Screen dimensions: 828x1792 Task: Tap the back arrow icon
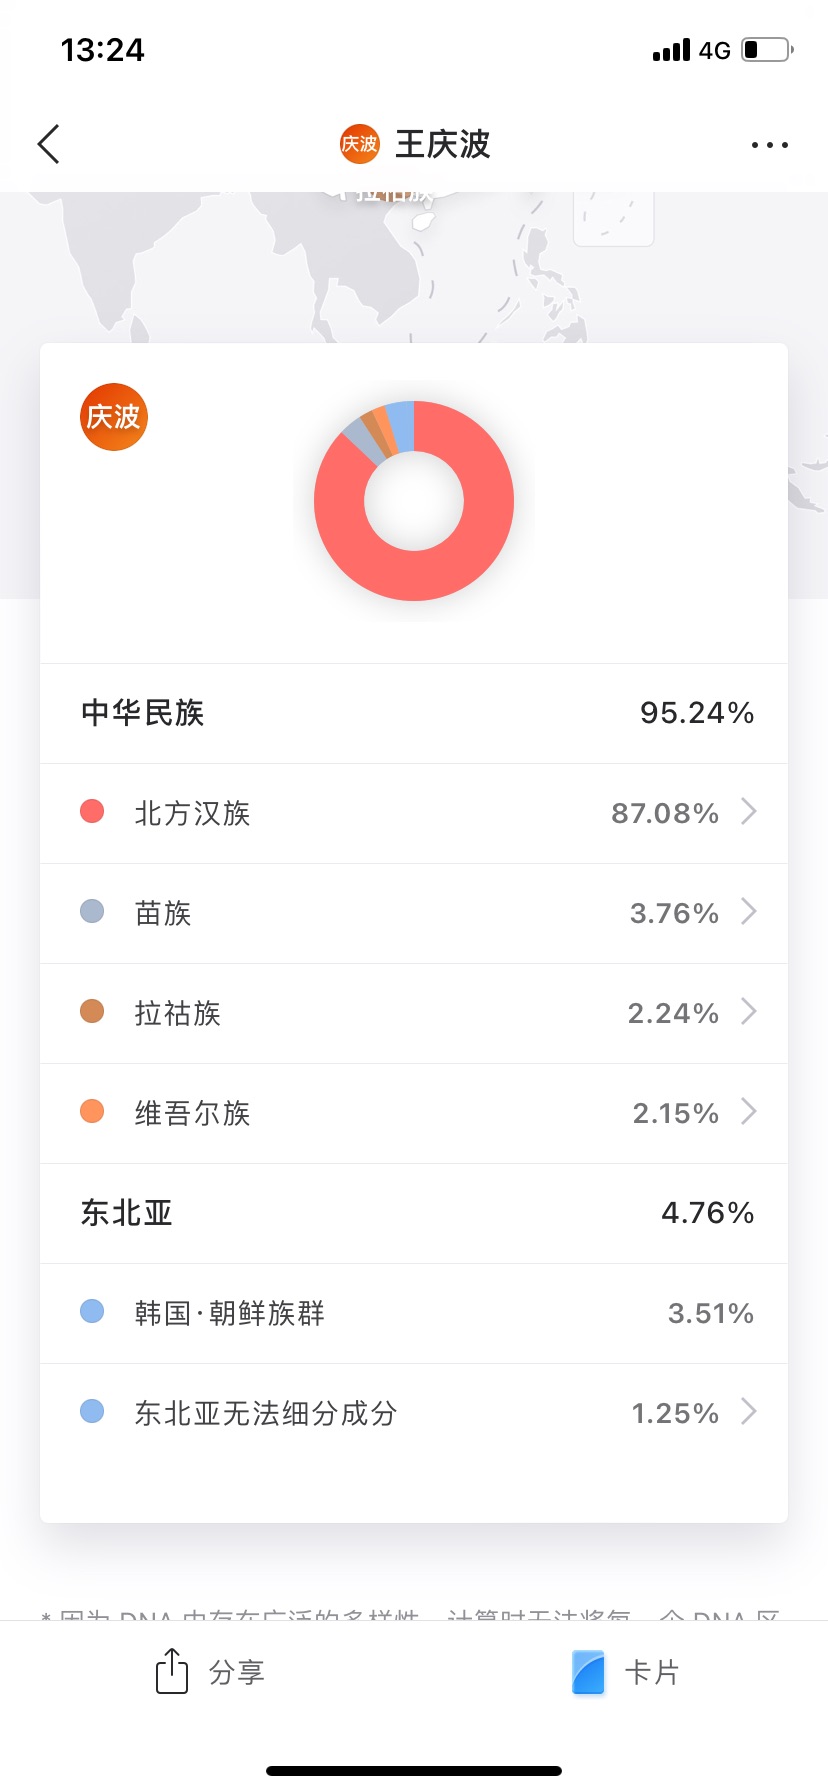point(49,144)
